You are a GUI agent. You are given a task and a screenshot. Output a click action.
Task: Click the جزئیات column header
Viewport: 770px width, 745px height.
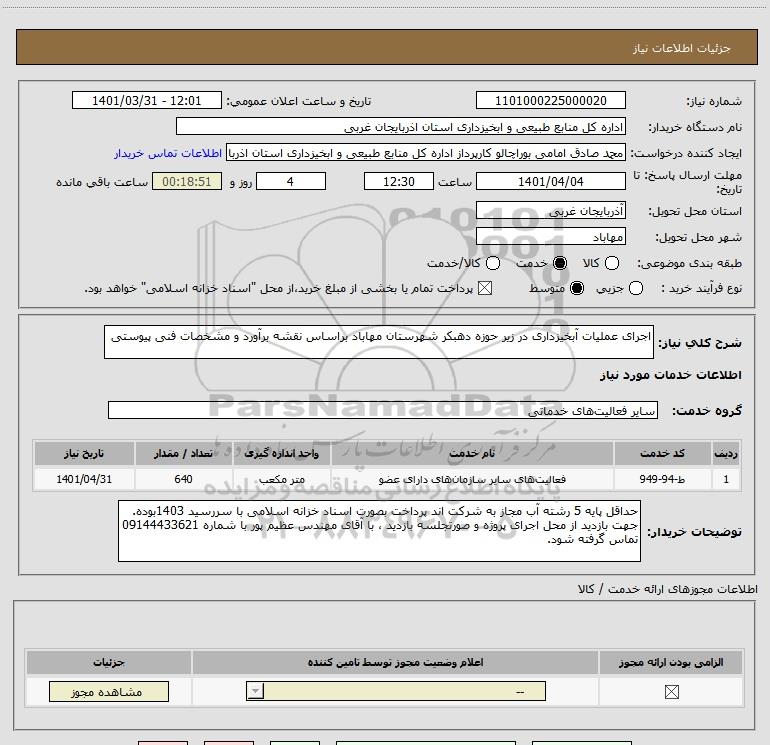109,662
